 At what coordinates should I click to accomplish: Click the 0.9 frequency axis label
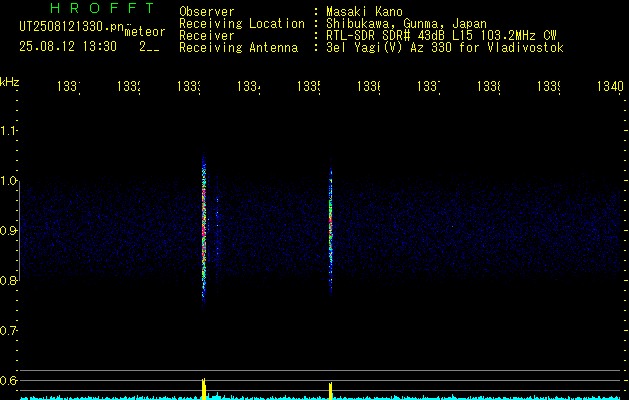[x=8, y=231]
